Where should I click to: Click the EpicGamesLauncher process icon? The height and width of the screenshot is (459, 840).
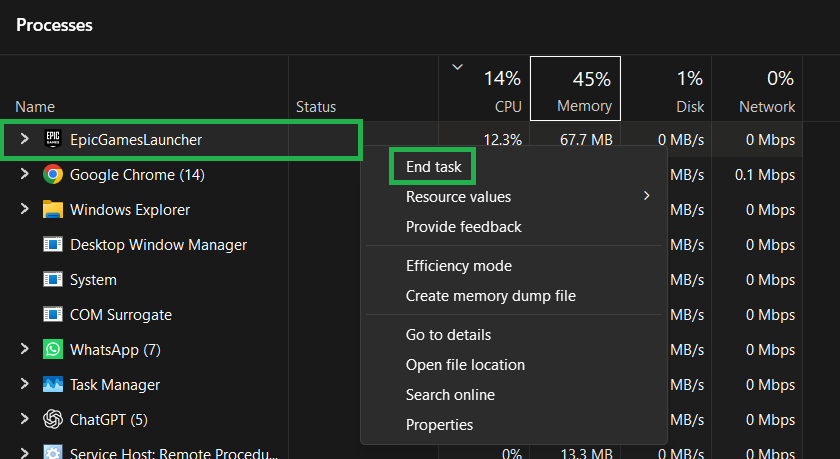click(53, 140)
